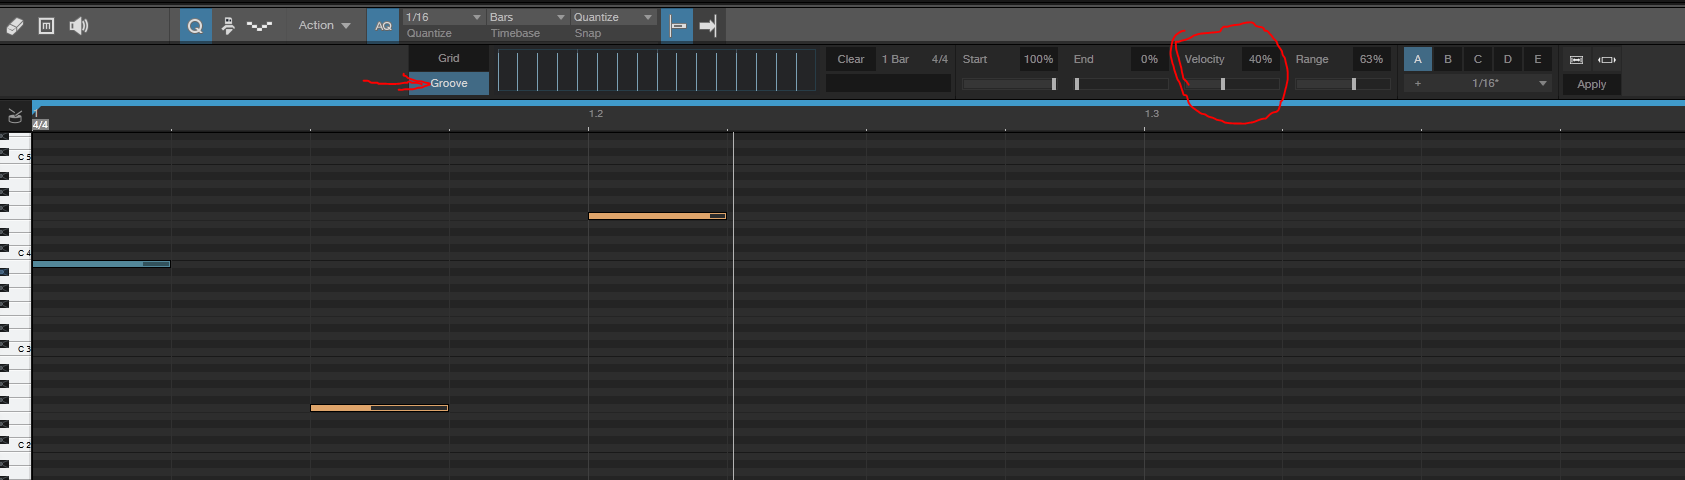Viewport: 1685px width, 480px height.
Task: Click the step record icon
Action: (228, 26)
